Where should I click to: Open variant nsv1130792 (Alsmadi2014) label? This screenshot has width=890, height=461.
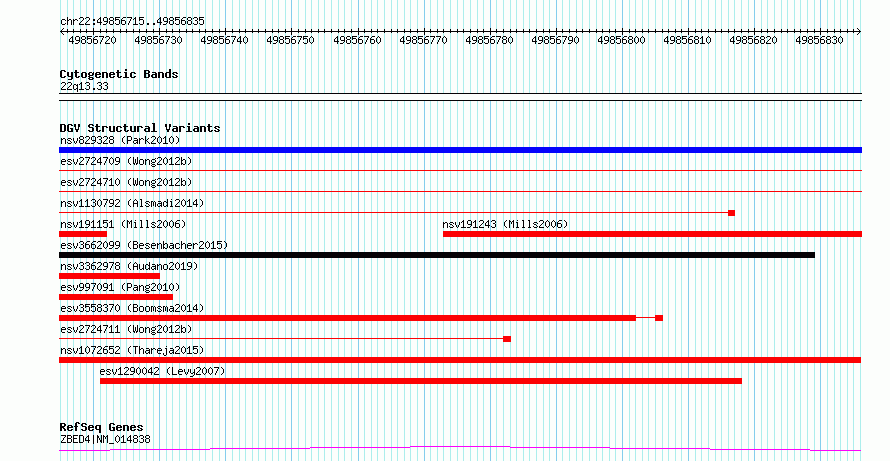tap(132, 203)
